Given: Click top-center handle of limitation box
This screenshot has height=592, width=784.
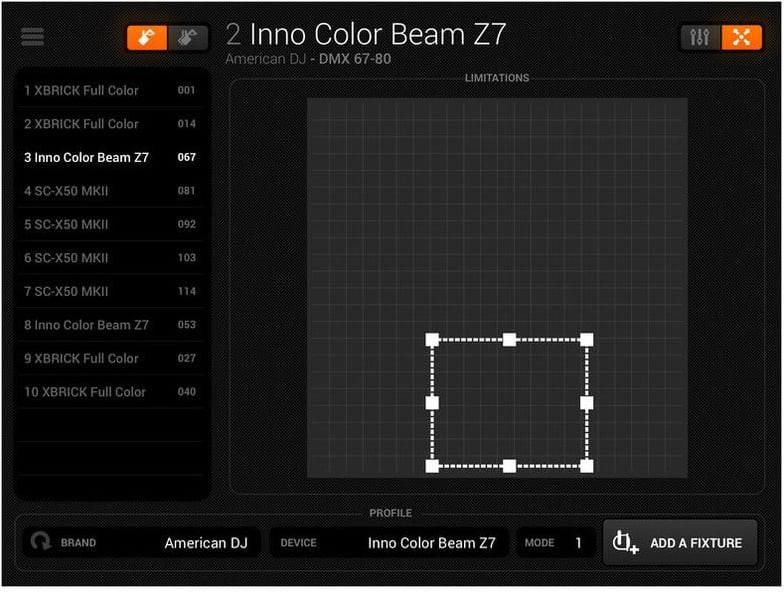Looking at the screenshot, I should tap(510, 340).
